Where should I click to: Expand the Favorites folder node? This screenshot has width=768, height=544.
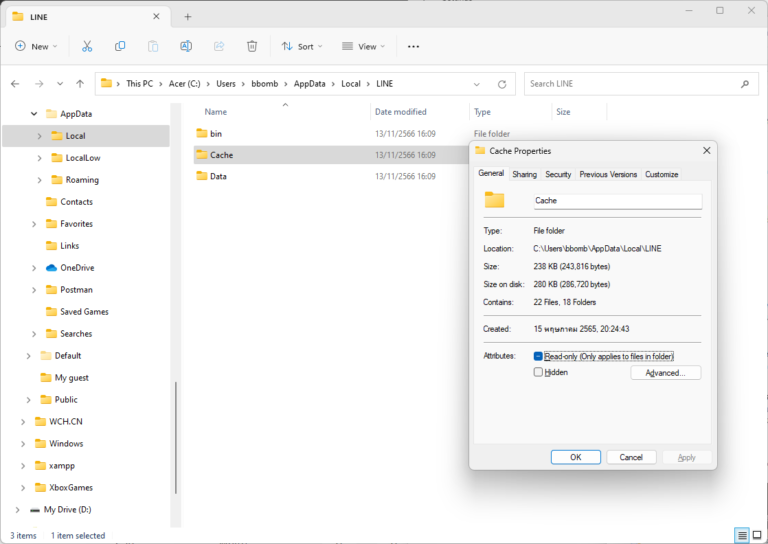pyautogui.click(x=34, y=224)
